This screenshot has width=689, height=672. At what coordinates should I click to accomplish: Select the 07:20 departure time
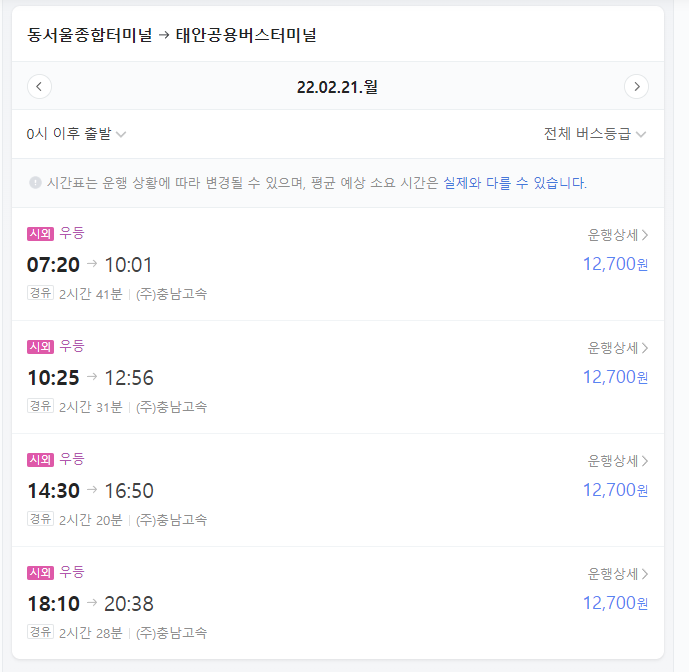click(53, 265)
